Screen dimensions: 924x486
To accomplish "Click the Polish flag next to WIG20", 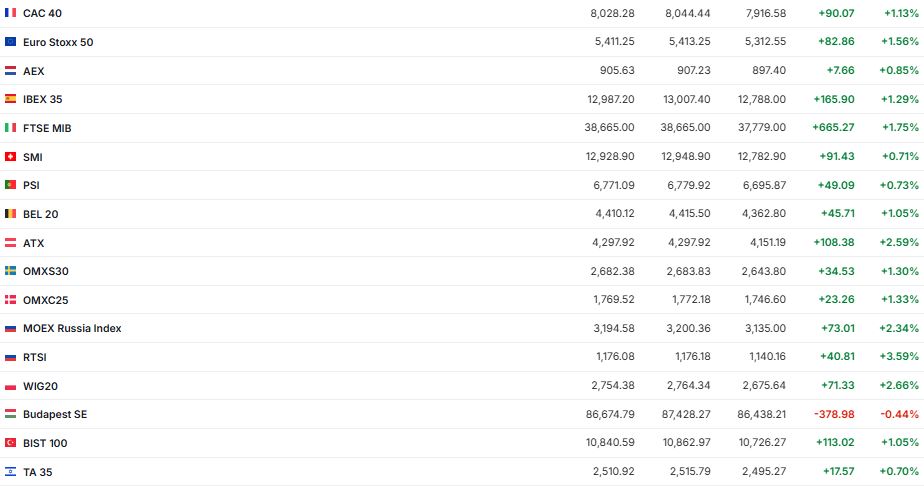I will pyautogui.click(x=11, y=386).
